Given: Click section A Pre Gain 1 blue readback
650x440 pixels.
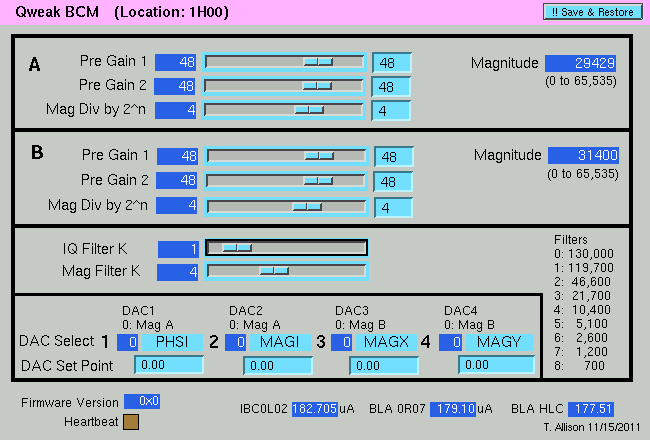Looking at the screenshot, I should (175, 62).
